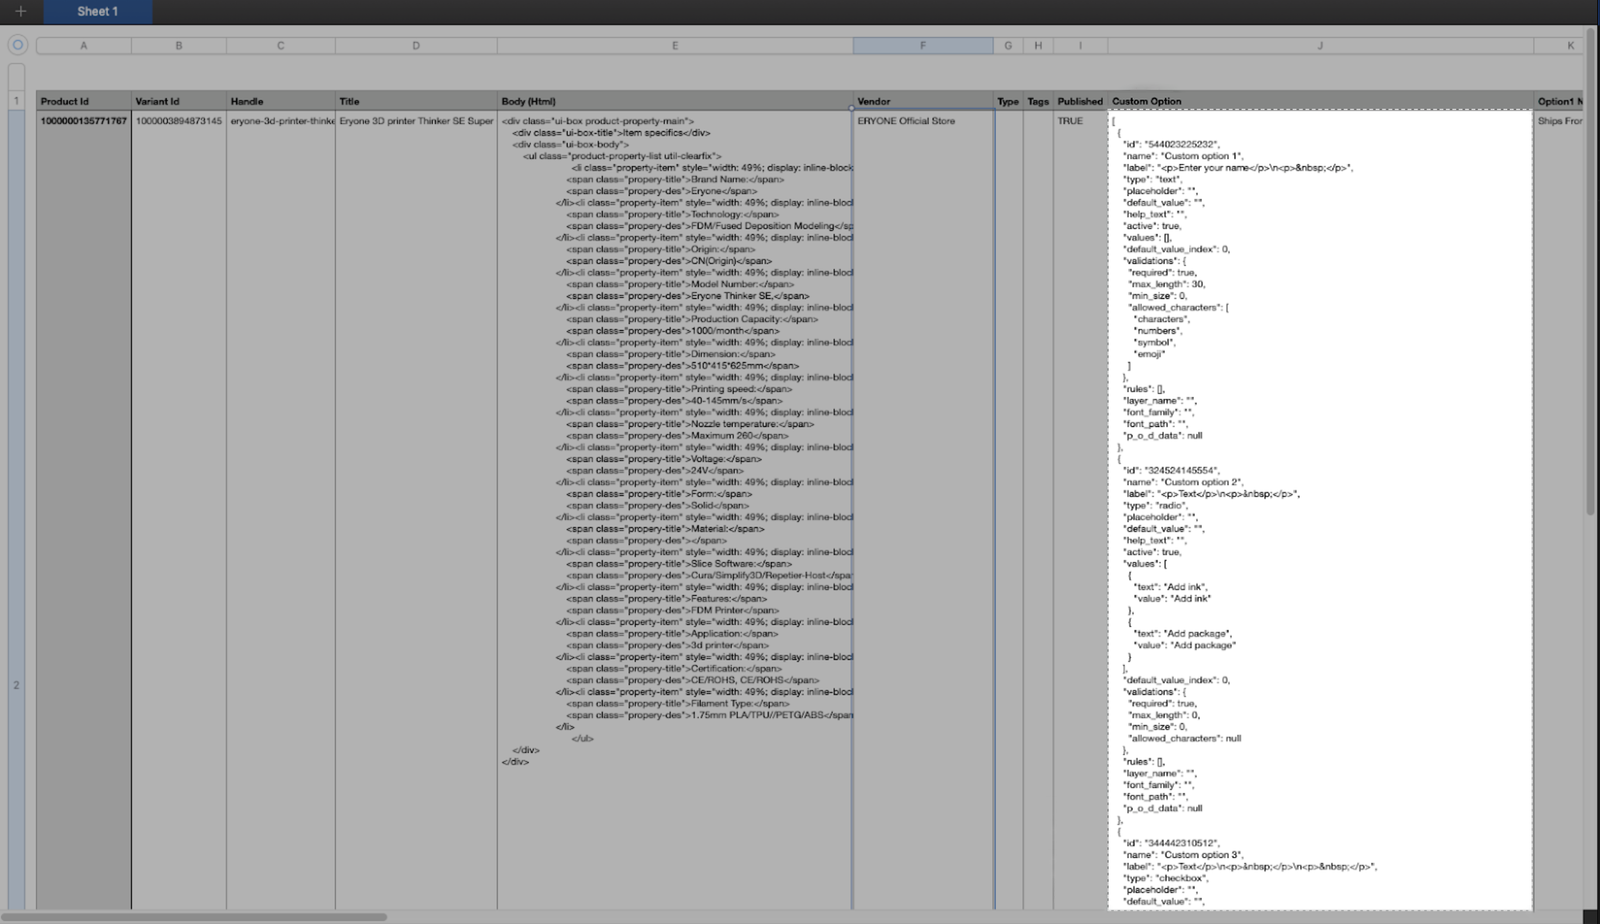Click the "Variant Id" header cell

[178, 101]
